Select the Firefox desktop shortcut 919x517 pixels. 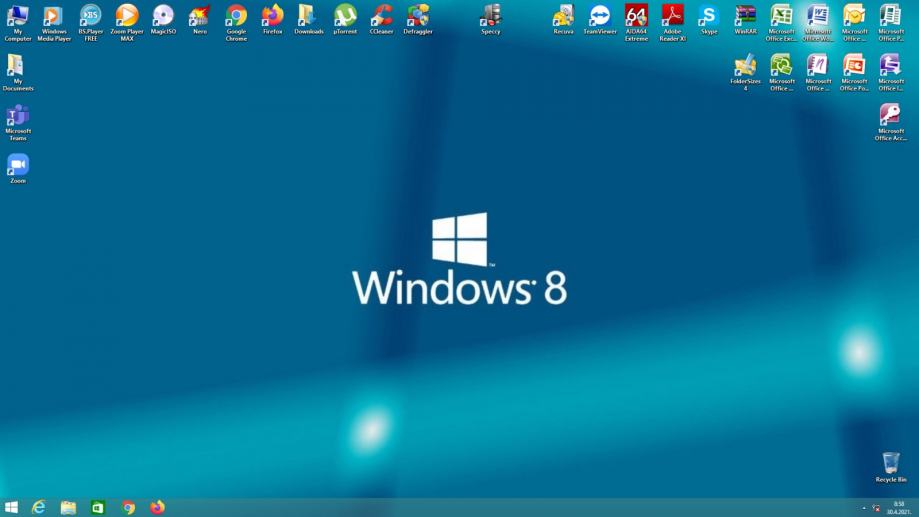pos(273,19)
